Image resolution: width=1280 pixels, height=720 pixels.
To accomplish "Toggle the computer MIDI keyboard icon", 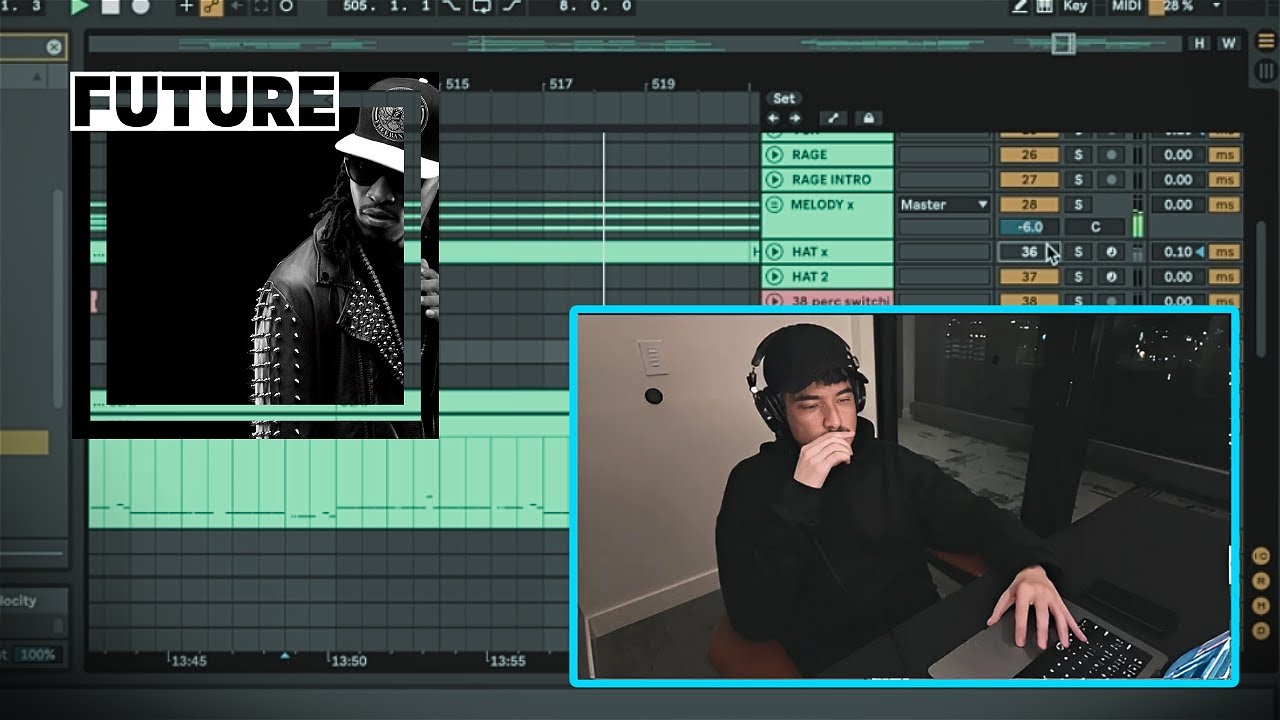I will pyautogui.click(x=1044, y=6).
